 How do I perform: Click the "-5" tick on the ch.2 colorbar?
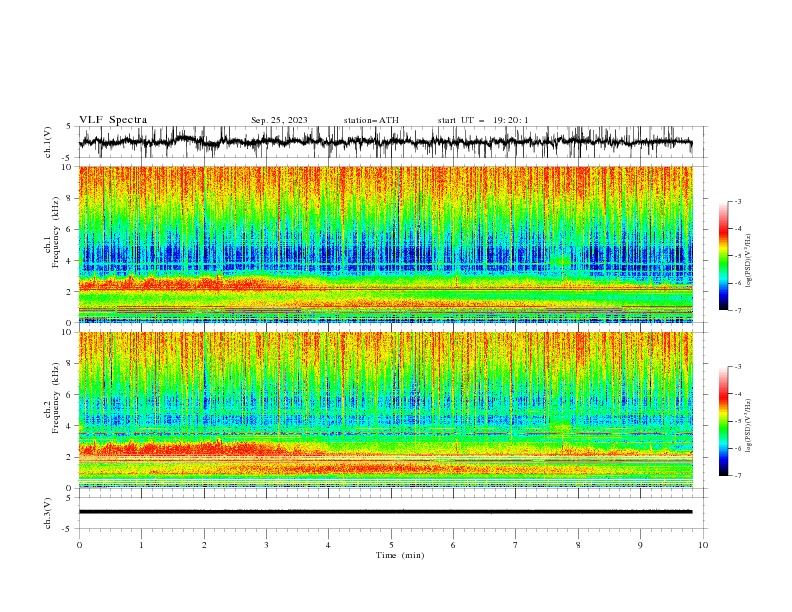[738, 421]
